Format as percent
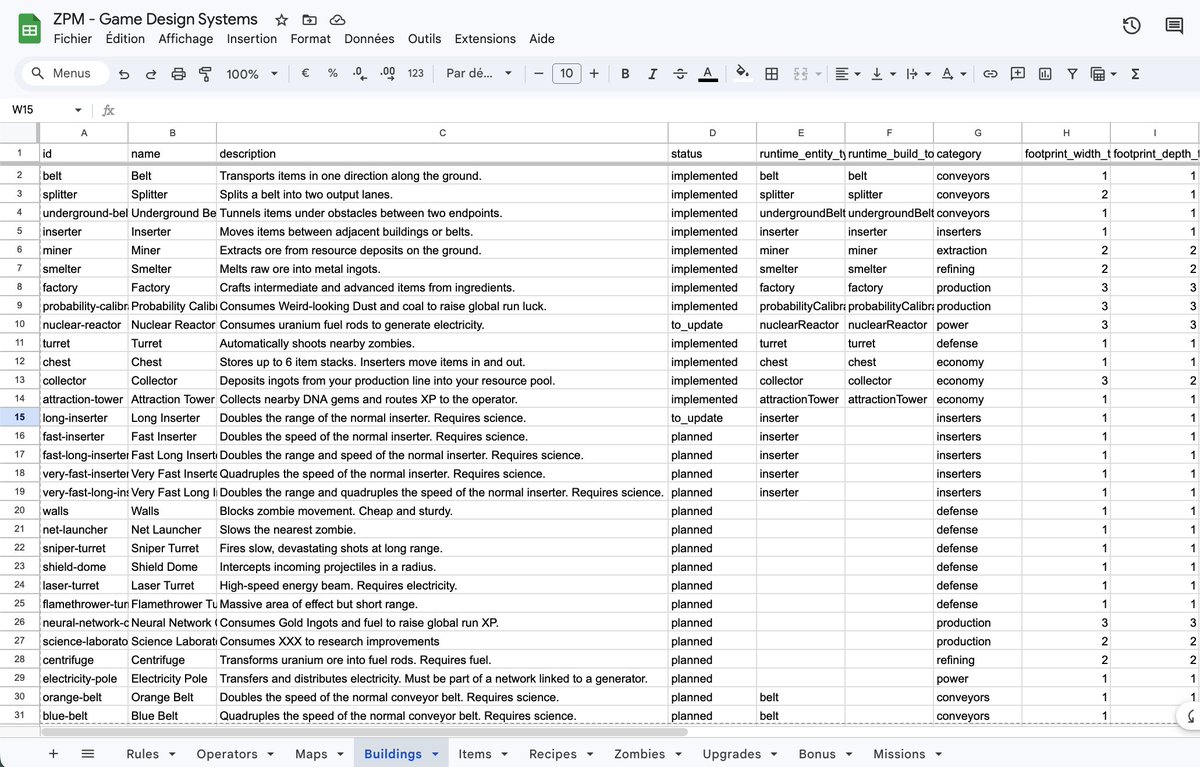Screen dimensions: 1200x767 333,73
